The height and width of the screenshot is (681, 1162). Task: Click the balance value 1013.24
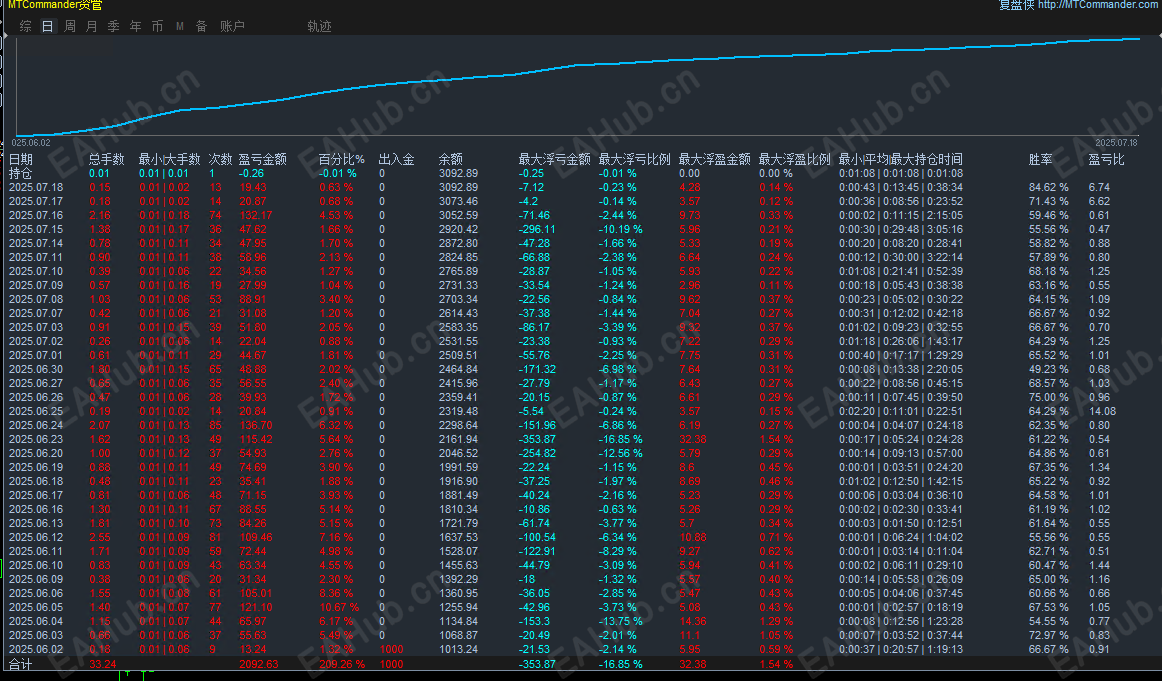(458, 649)
